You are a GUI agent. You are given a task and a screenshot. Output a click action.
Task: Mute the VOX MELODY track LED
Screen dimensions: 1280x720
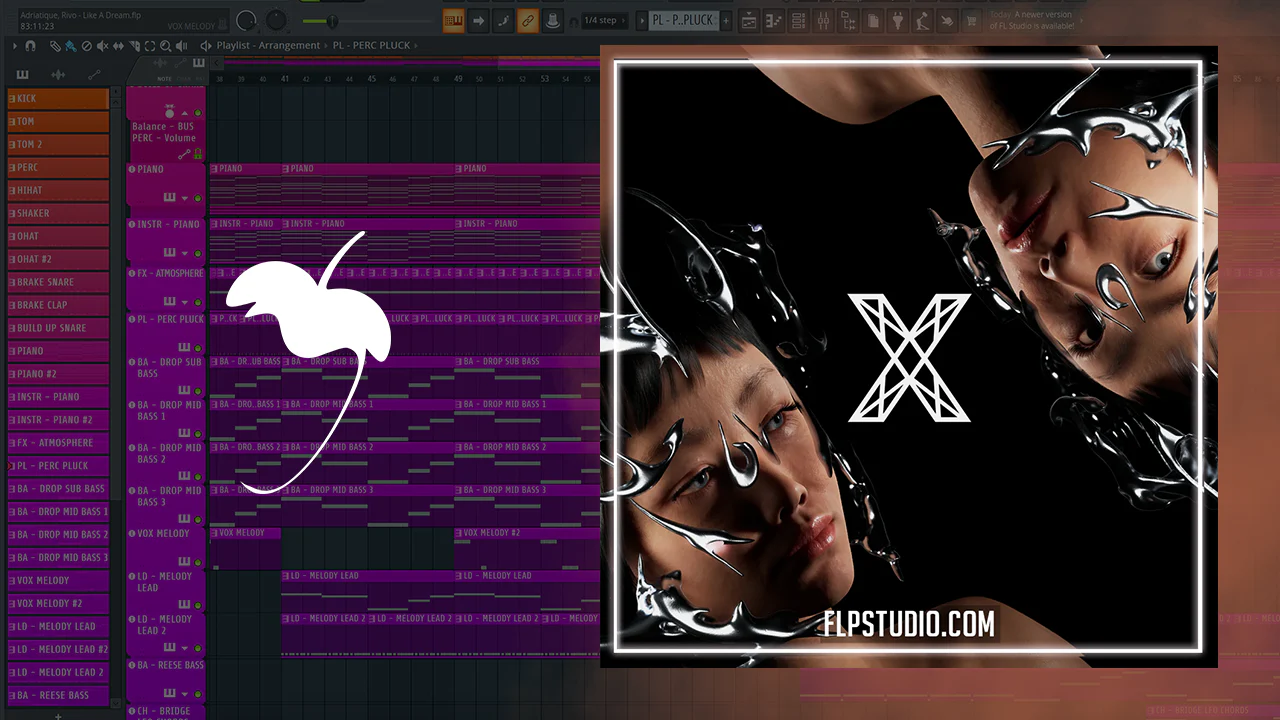point(198,562)
